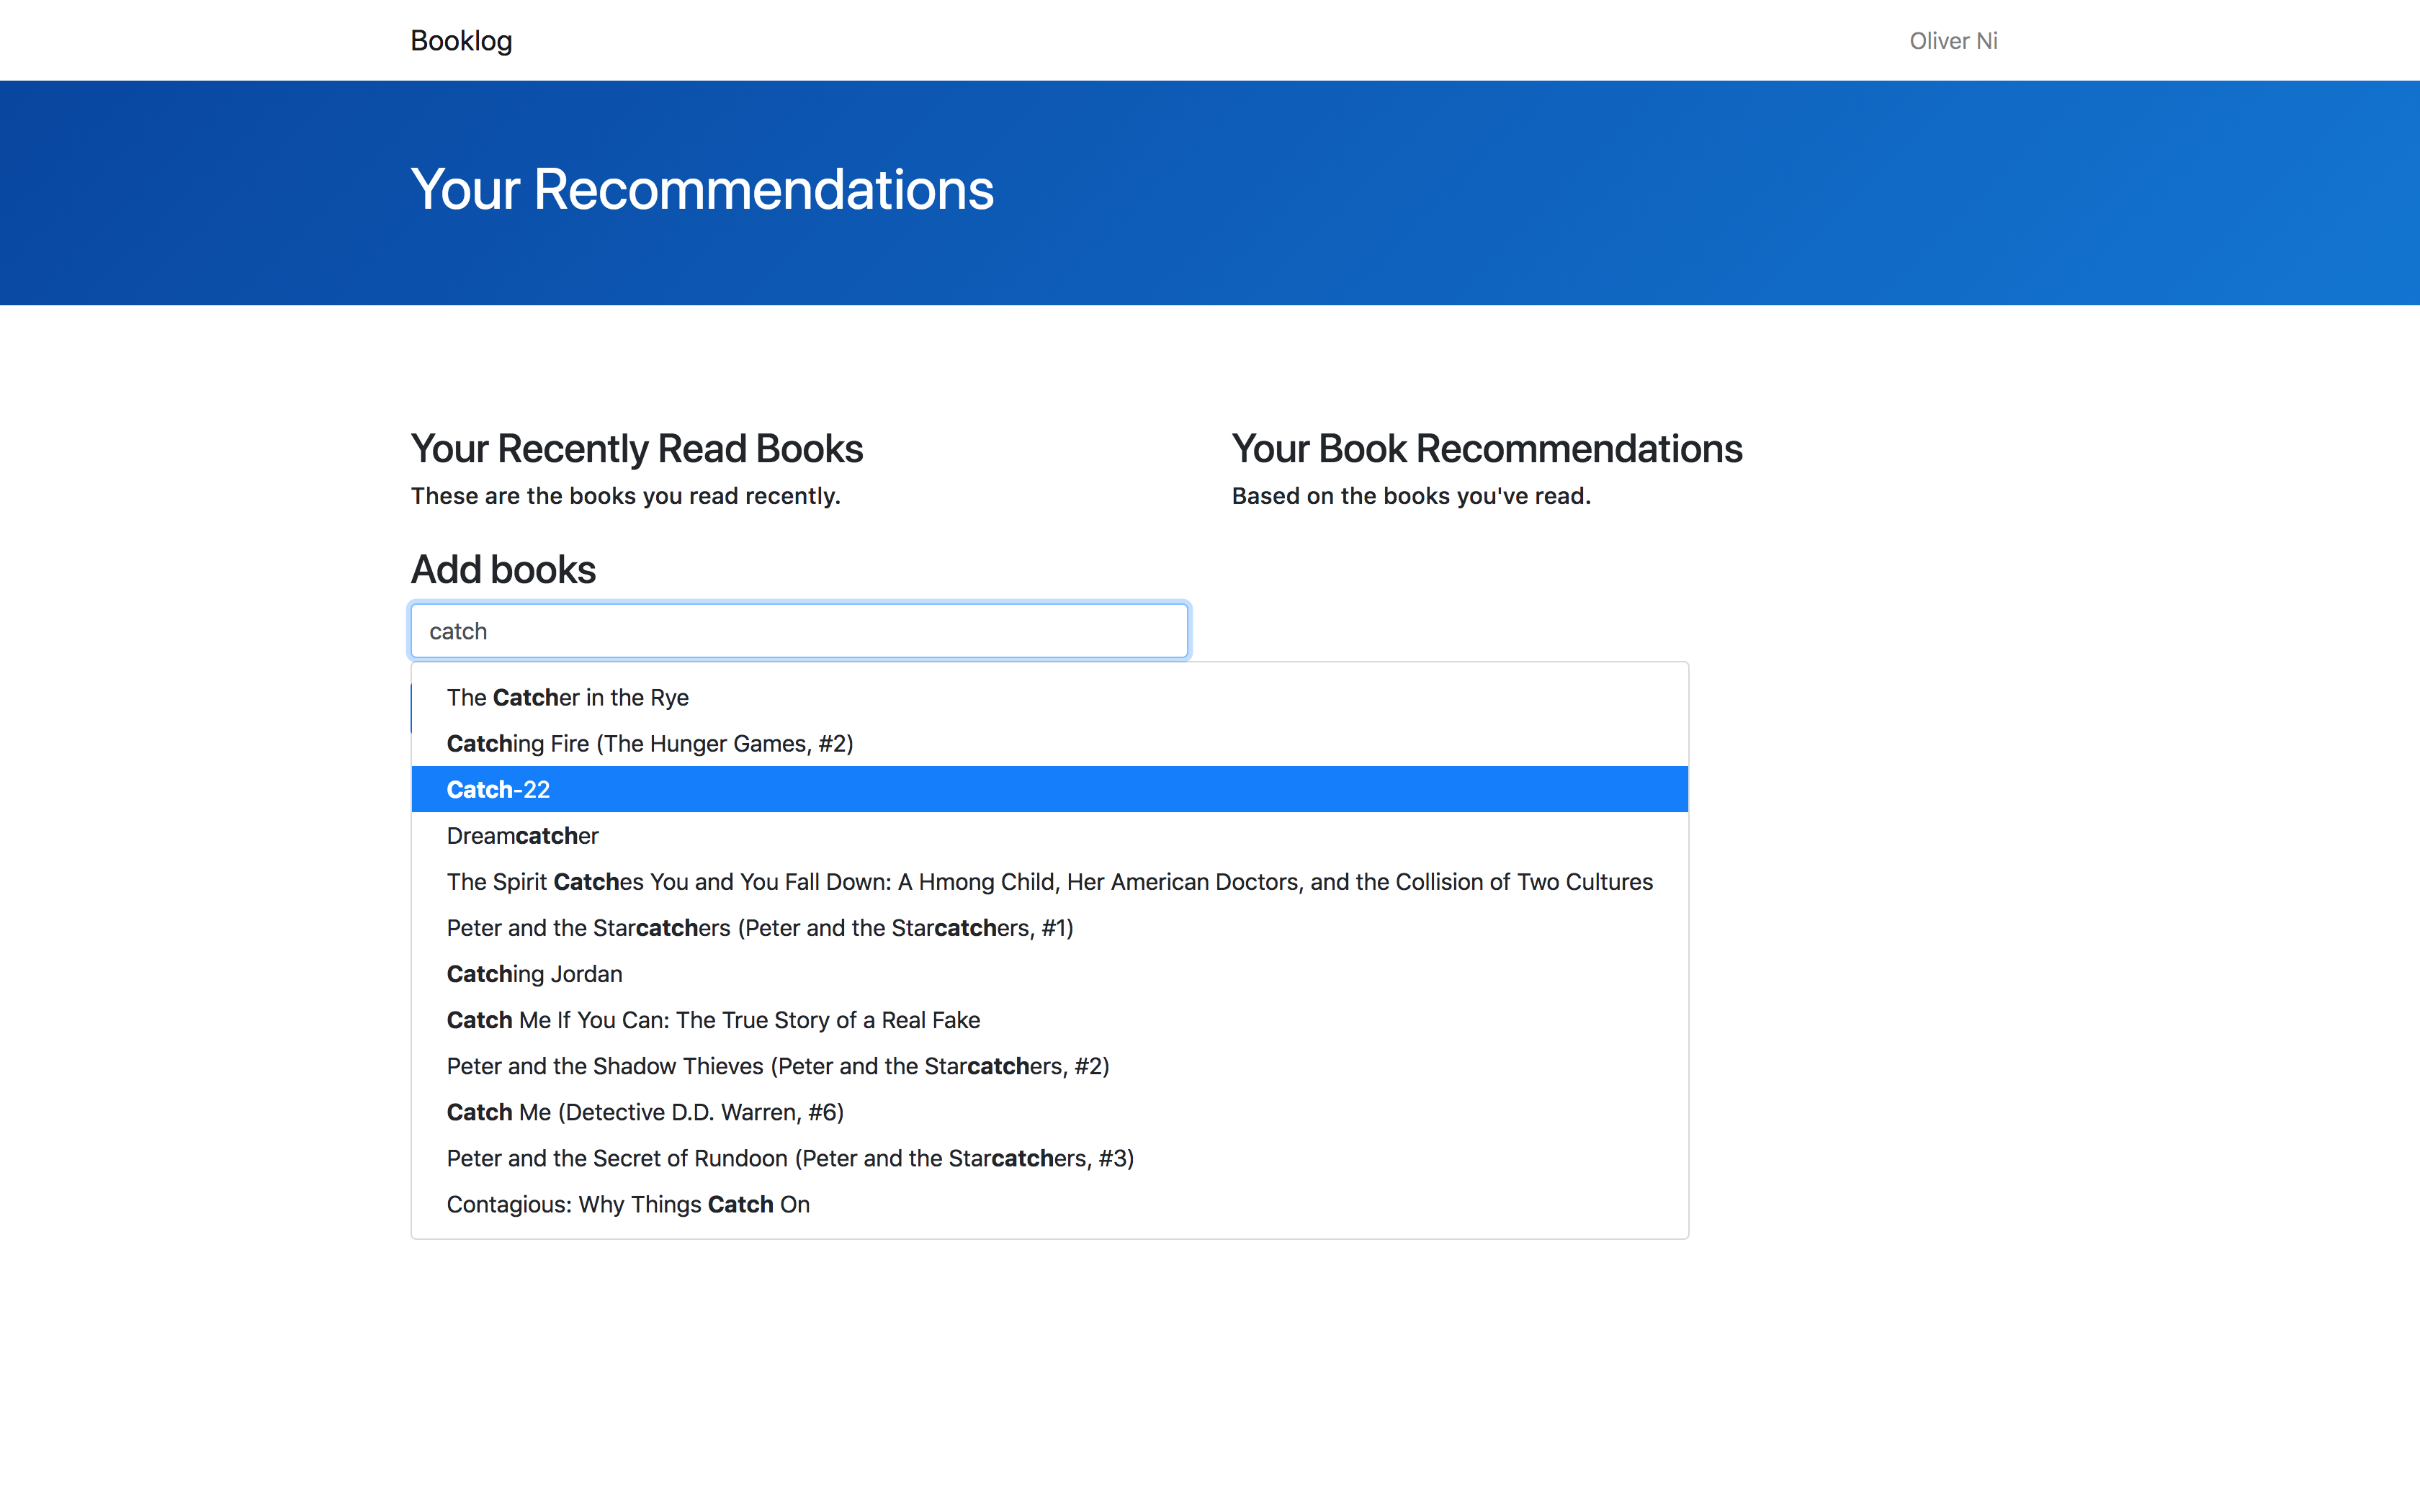Screen dimensions: 2420x1512
Task: Focus the Add books search field
Action: click(x=799, y=631)
